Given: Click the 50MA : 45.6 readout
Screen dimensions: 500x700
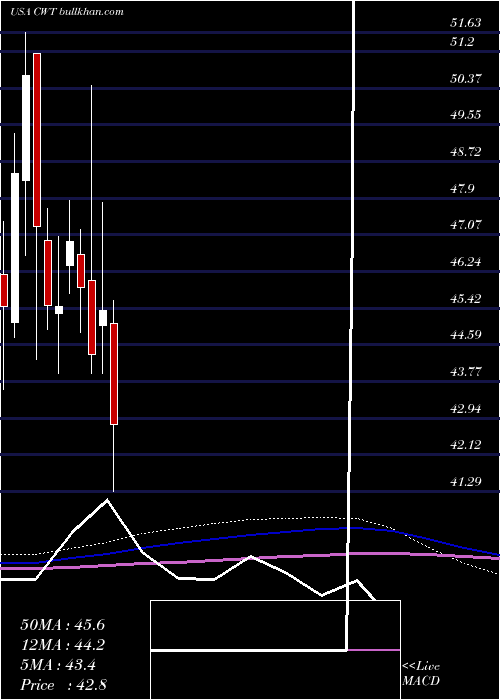Looking at the screenshot, I should (62, 625).
